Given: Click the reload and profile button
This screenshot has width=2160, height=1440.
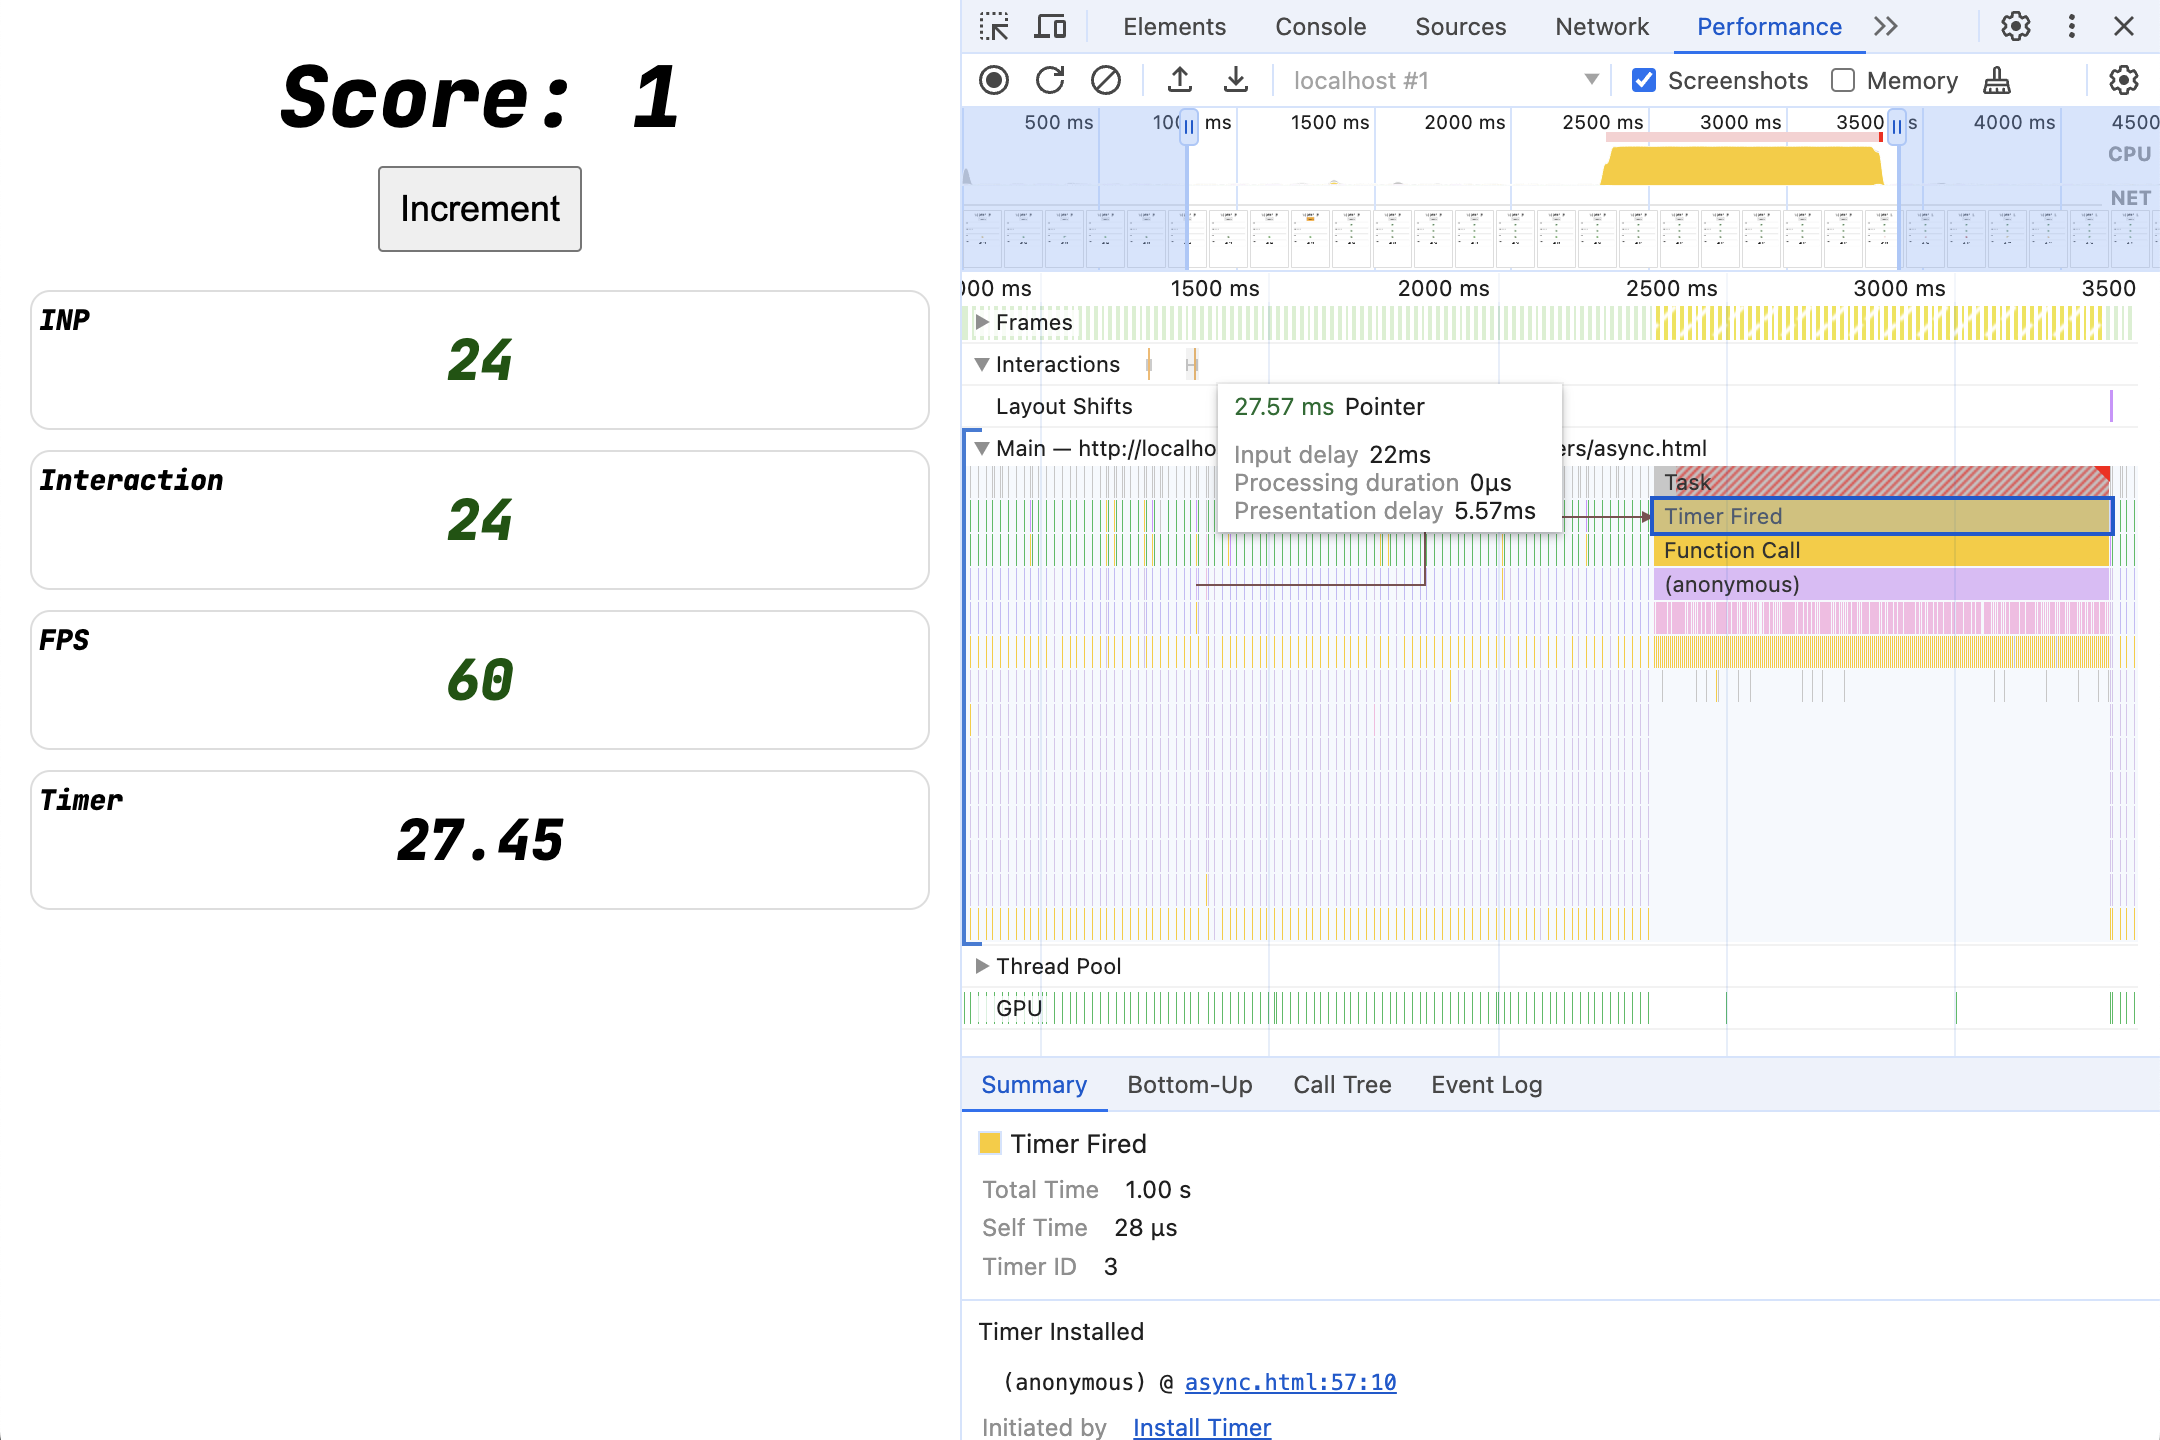Looking at the screenshot, I should tap(1049, 82).
